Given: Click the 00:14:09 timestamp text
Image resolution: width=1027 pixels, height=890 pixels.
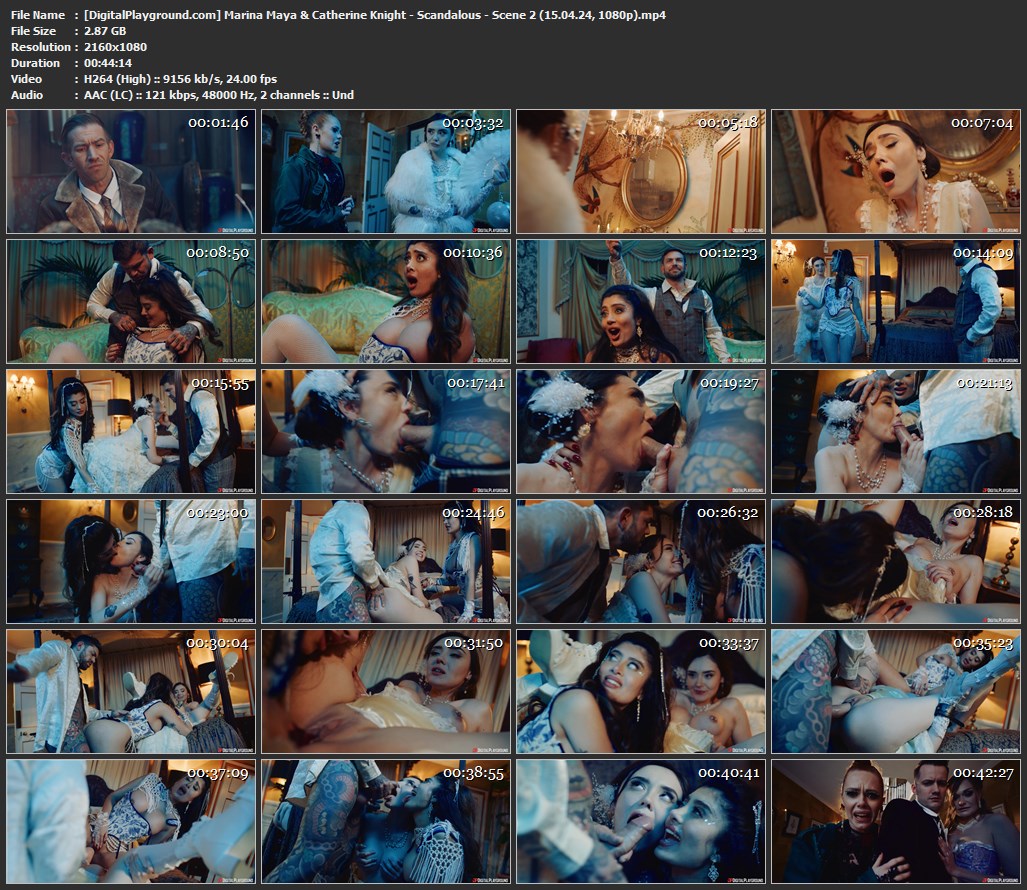Looking at the screenshot, I should pos(984,253).
